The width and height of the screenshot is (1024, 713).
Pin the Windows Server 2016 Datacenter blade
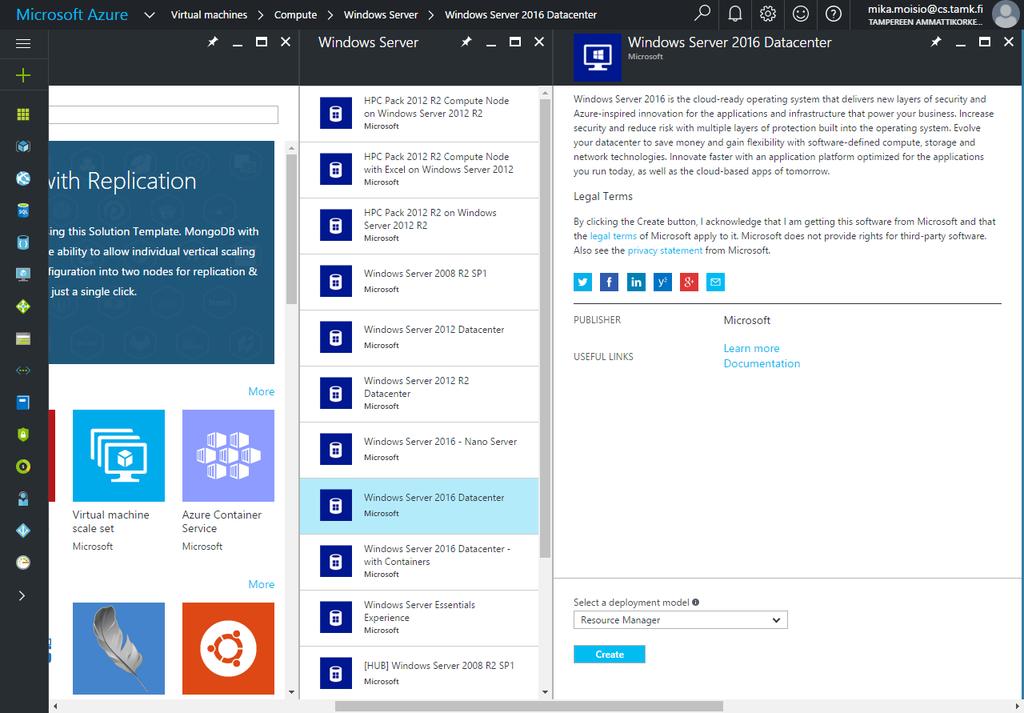click(936, 42)
